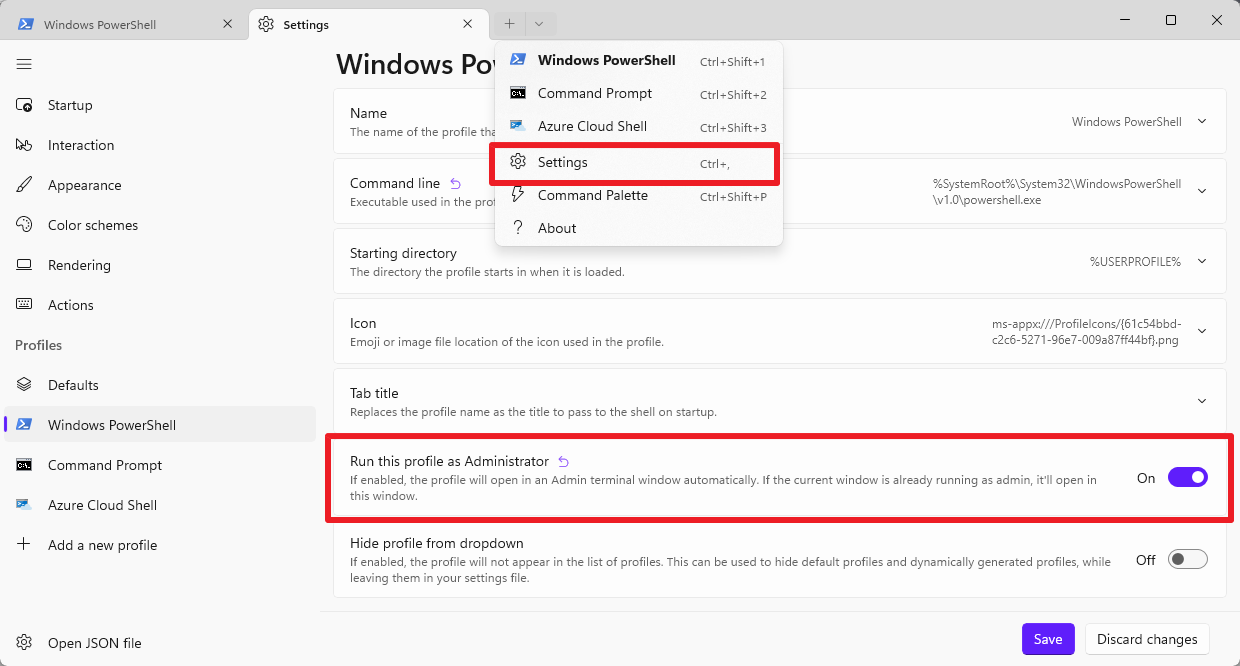The image size is (1240, 666).
Task: Disable Run this profile as Administrator
Action: [x=1187, y=477]
